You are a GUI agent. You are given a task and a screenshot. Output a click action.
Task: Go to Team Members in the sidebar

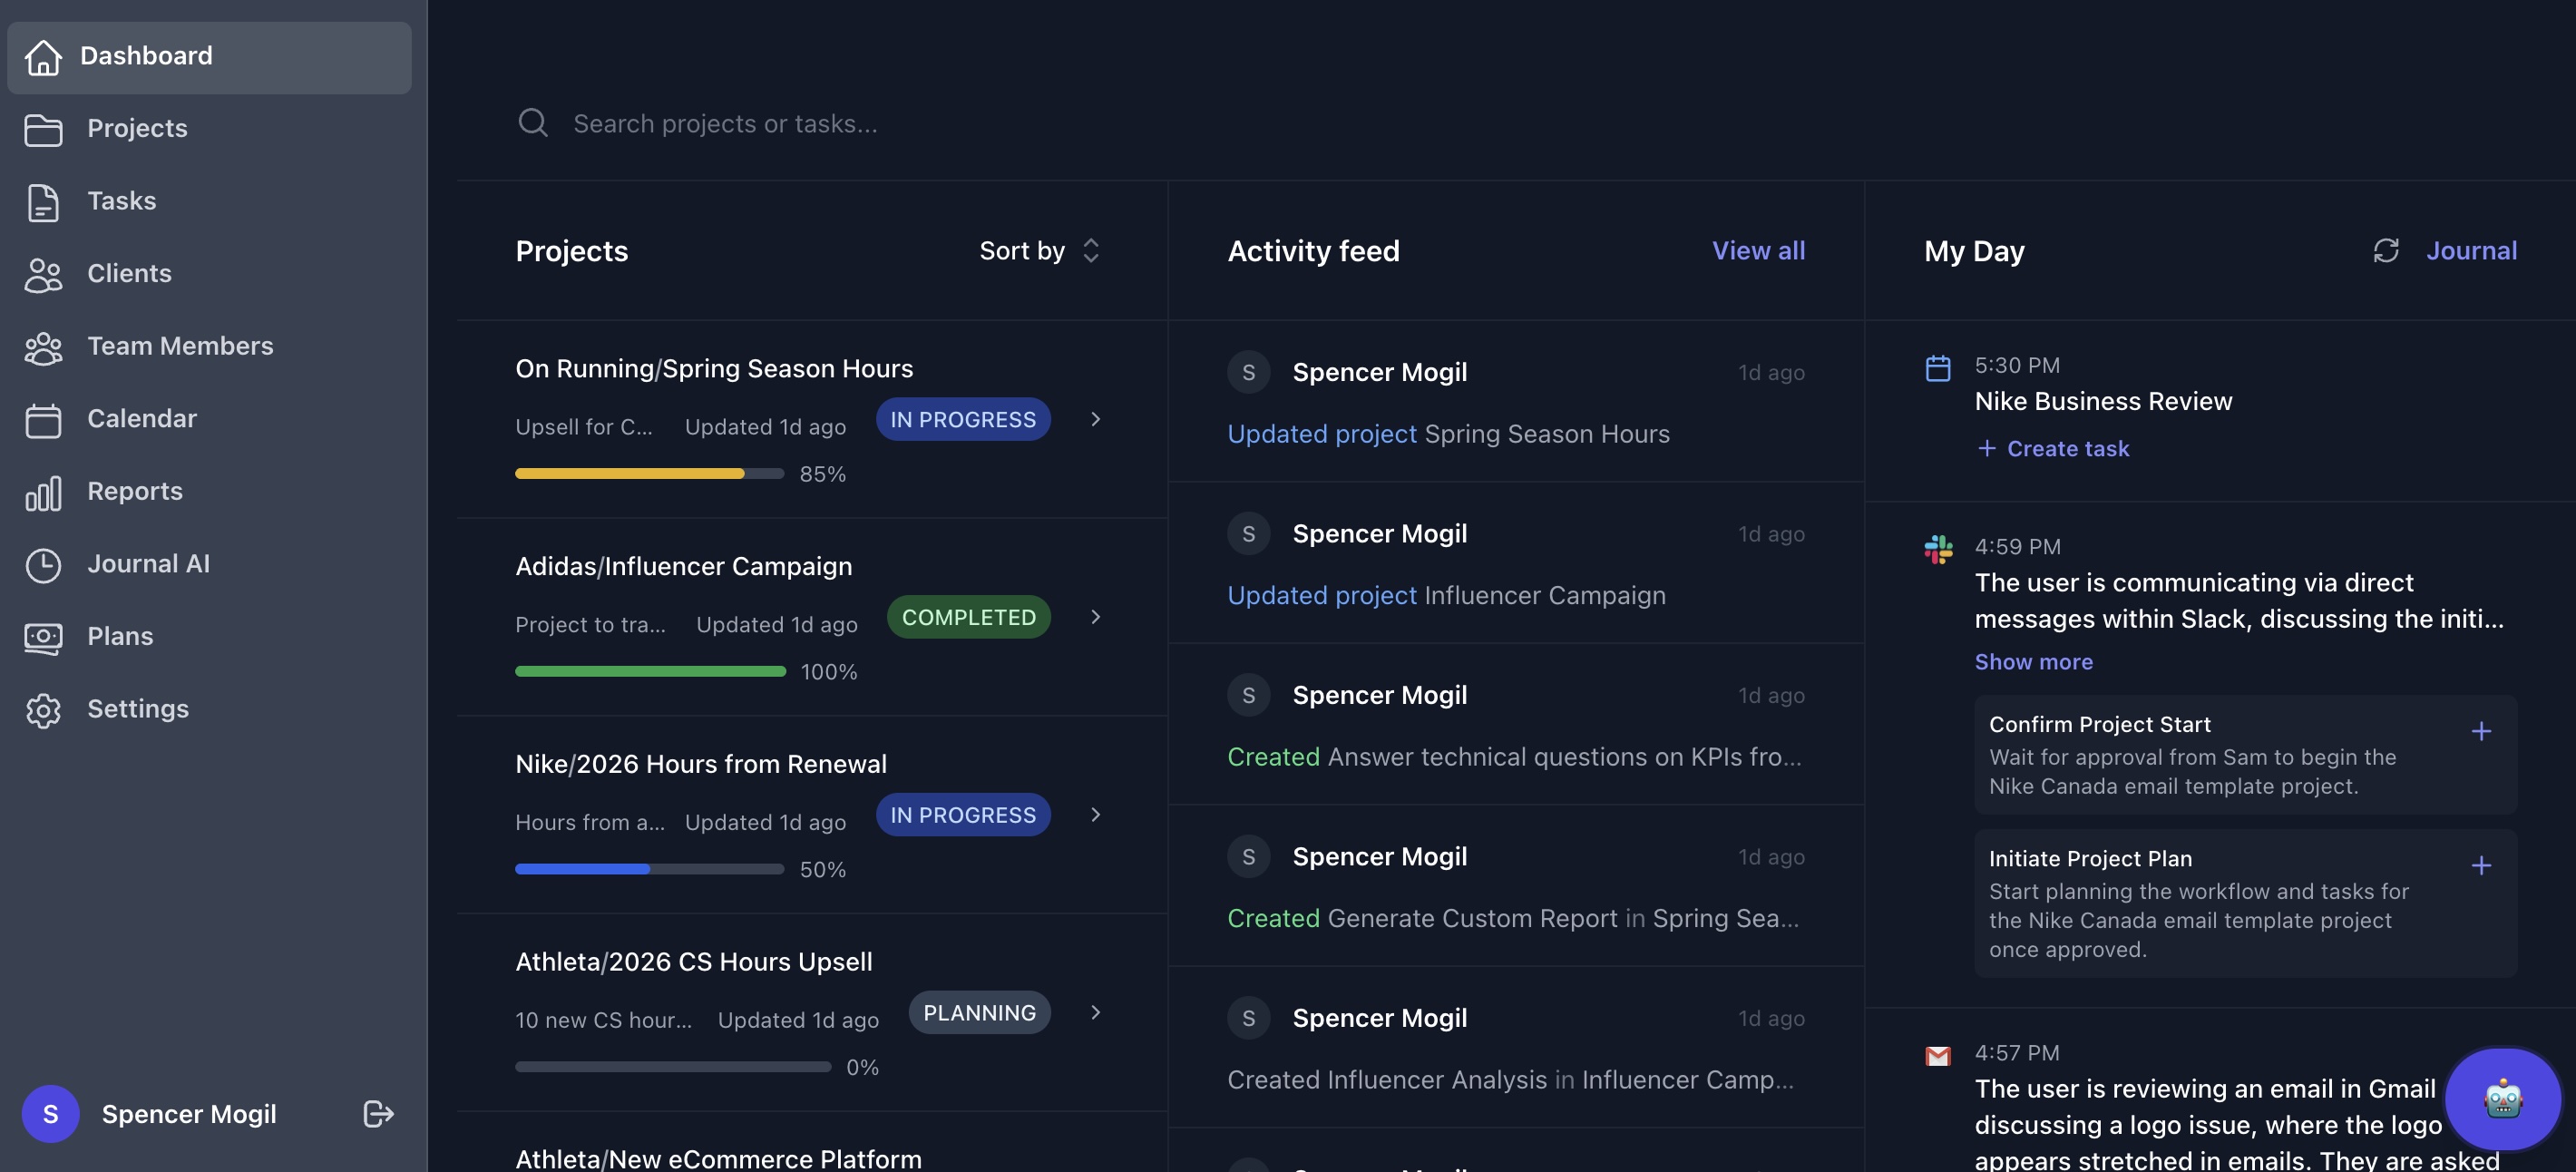pyautogui.click(x=180, y=346)
